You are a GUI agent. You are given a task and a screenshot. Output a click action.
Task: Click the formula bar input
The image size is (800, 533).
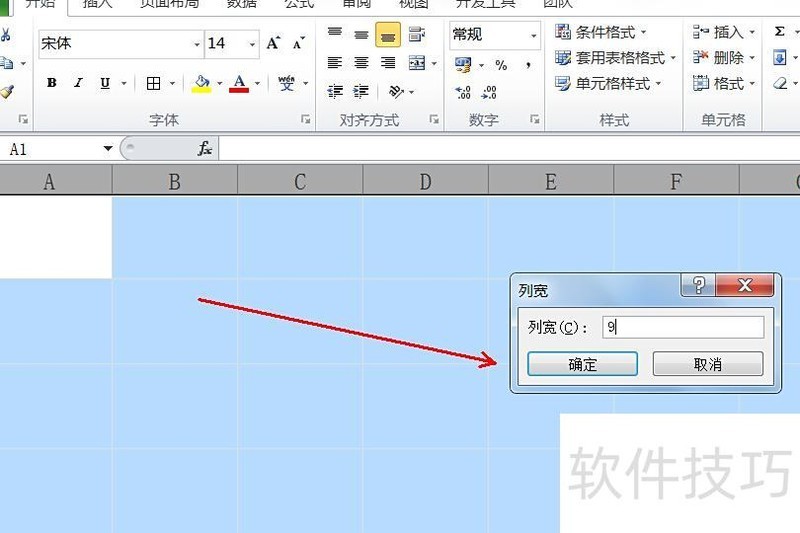point(509,149)
